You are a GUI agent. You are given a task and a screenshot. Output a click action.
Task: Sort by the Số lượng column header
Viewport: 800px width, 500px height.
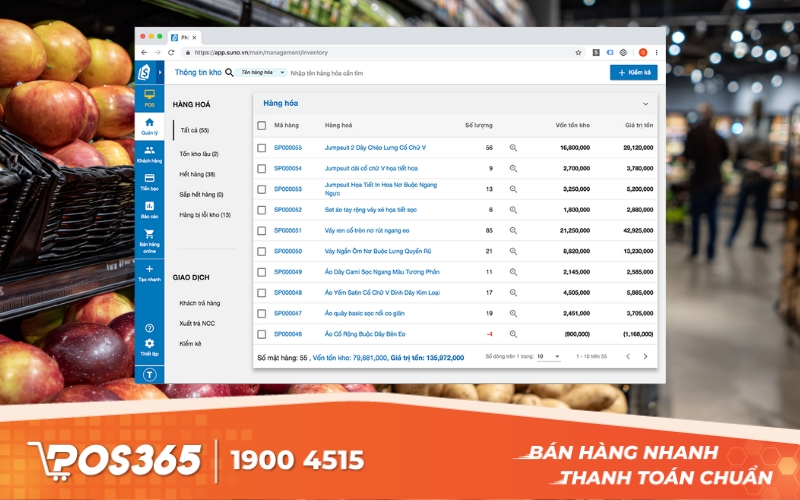479,125
